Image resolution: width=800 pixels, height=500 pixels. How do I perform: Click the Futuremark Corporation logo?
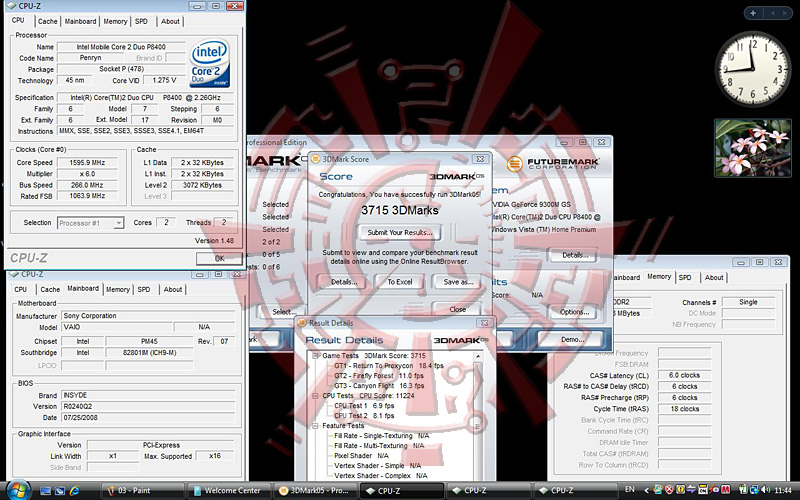pyautogui.click(x=553, y=164)
